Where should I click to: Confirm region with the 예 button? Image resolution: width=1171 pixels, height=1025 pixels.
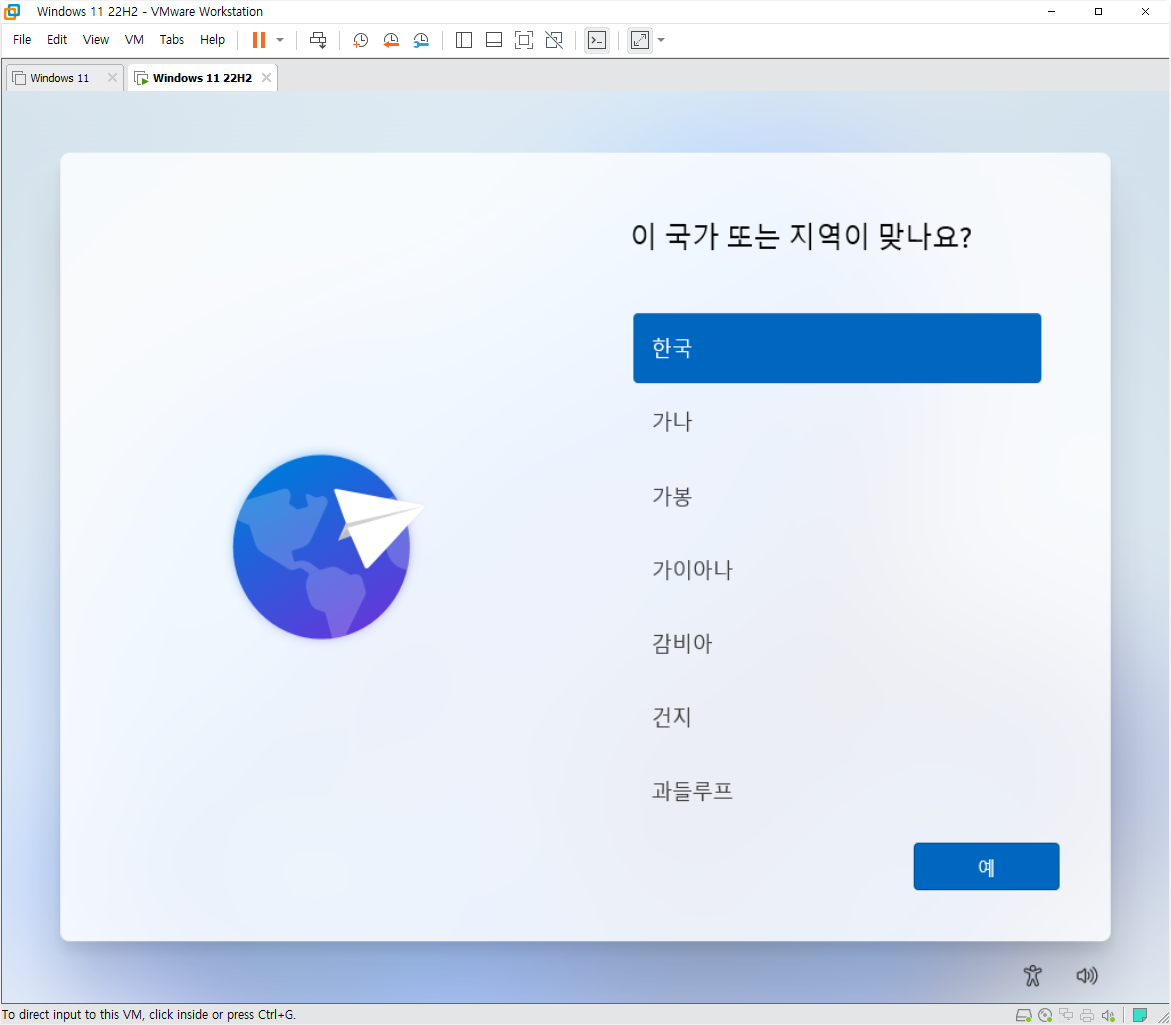(x=986, y=867)
